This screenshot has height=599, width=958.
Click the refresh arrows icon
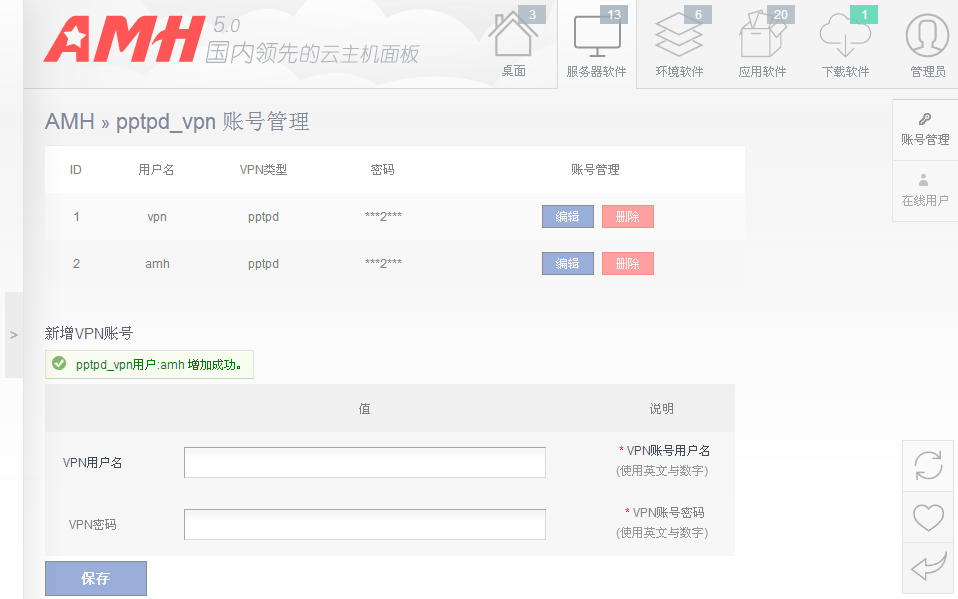pyautogui.click(x=928, y=466)
